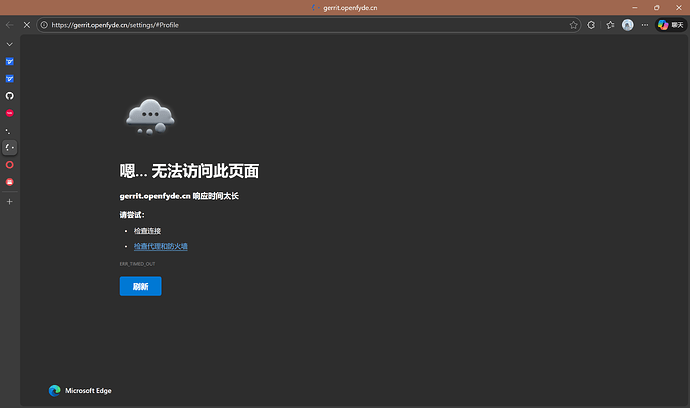
Task: Click the address bar URL field
Action: (x=300, y=25)
